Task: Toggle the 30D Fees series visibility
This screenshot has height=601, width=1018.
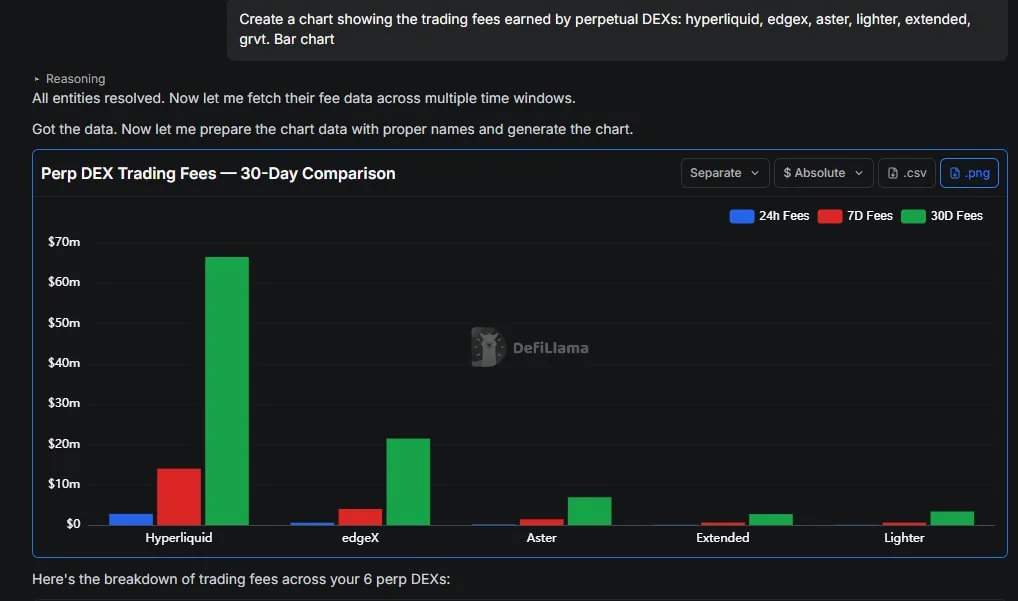Action: (x=941, y=215)
